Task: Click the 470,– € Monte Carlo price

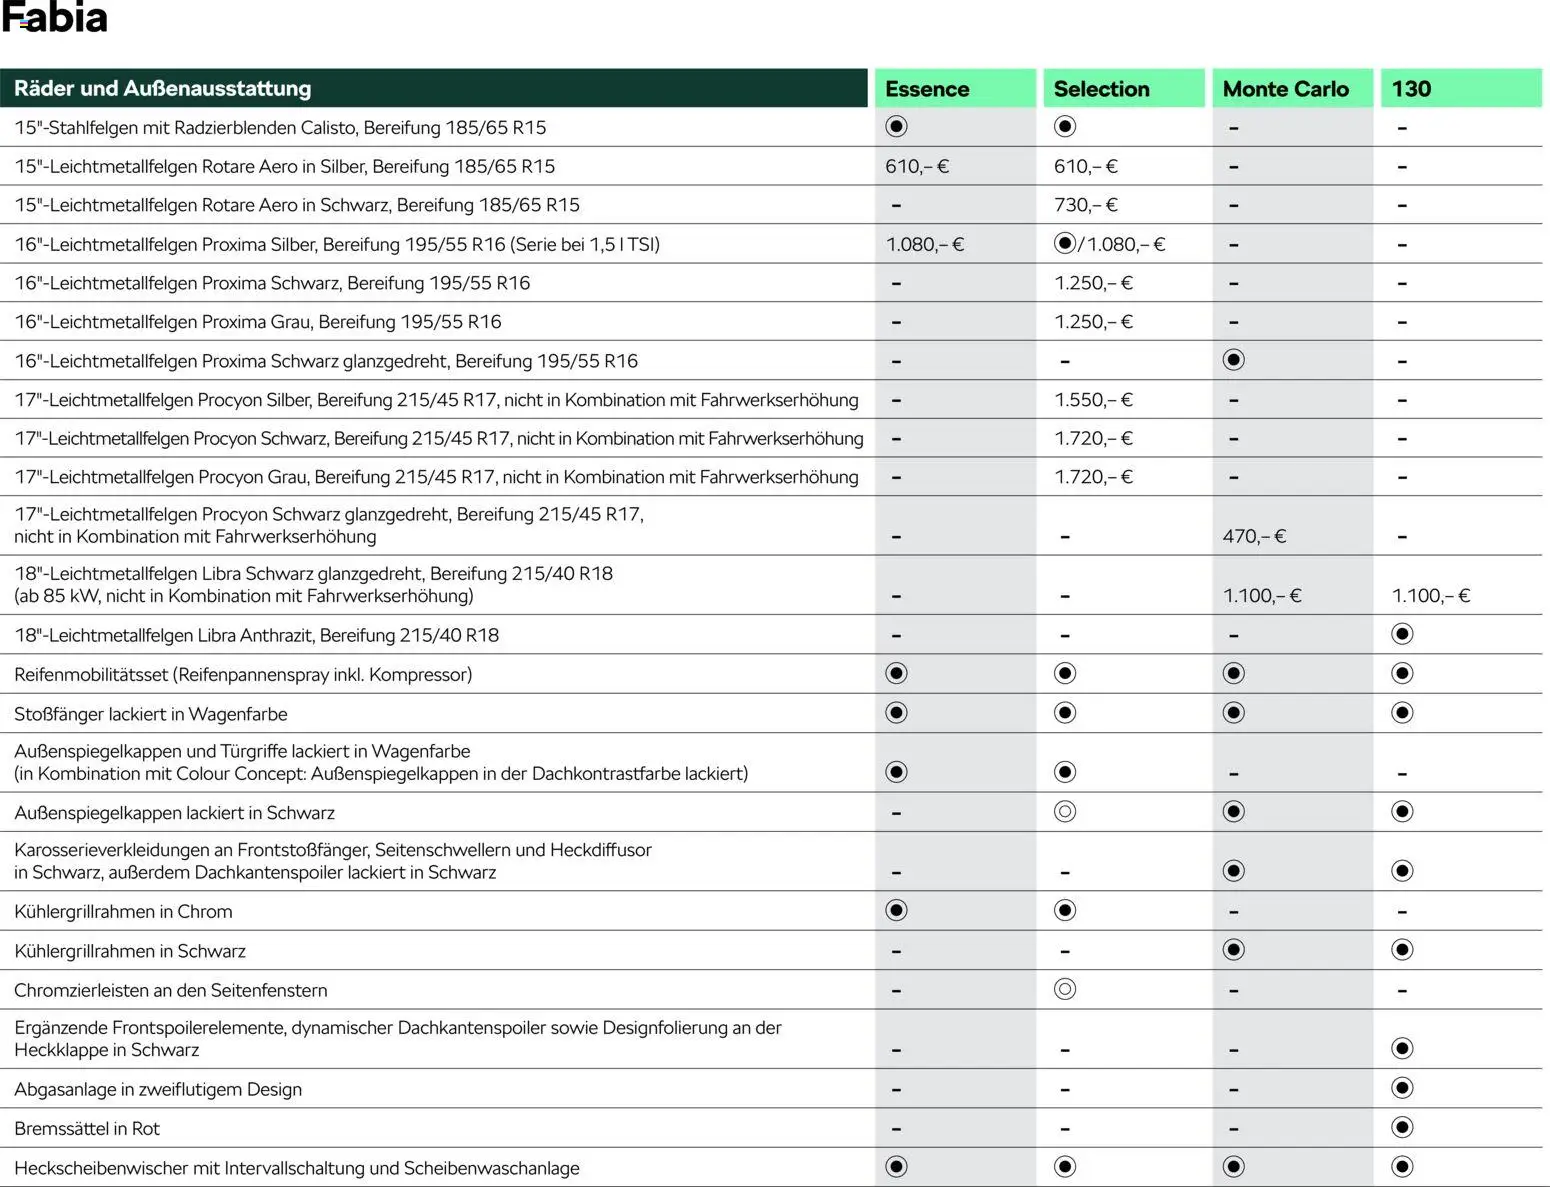Action: point(1254,537)
